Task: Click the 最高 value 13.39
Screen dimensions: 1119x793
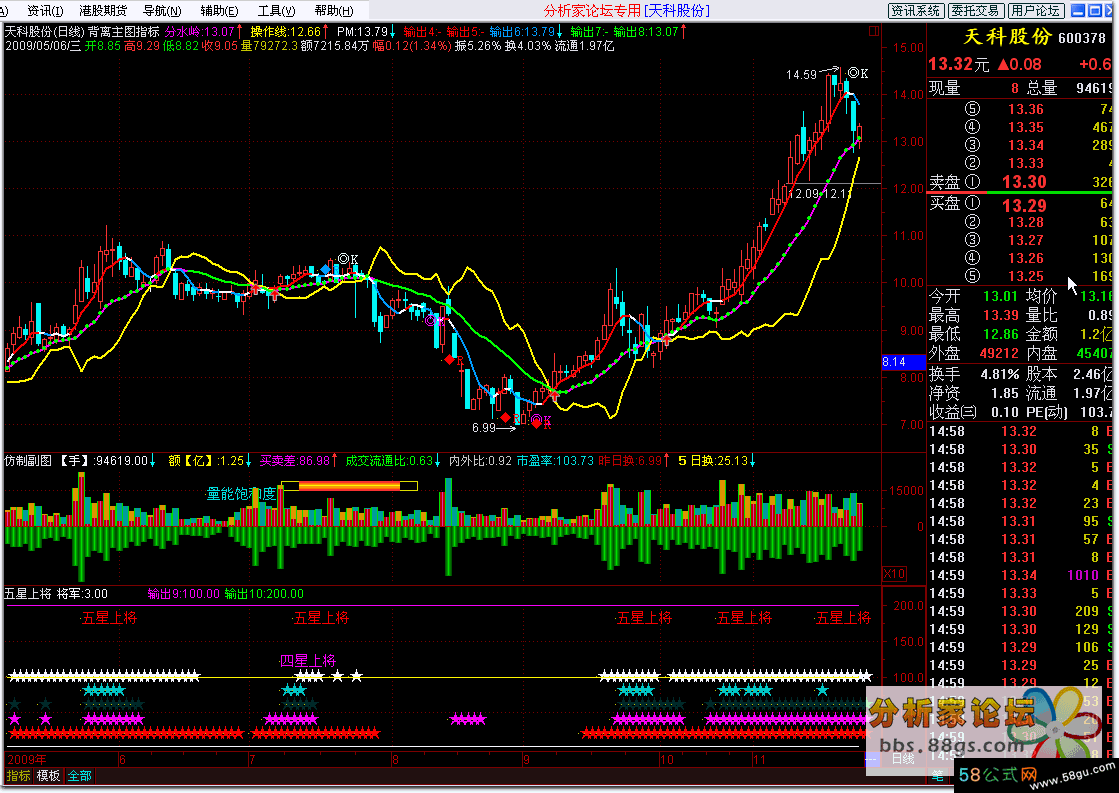Action: 1001,315
